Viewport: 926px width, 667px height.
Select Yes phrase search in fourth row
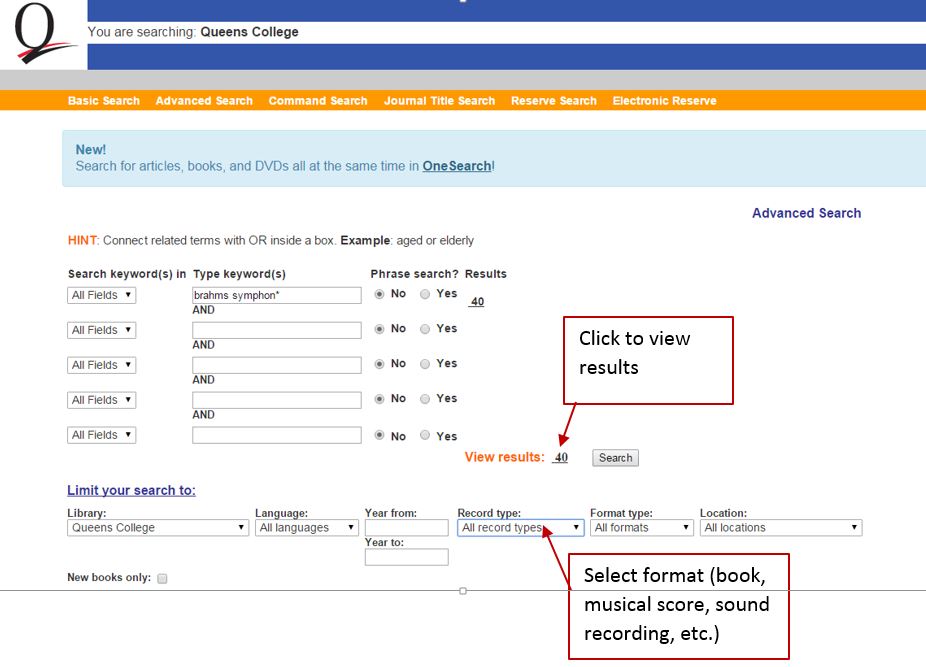click(425, 399)
